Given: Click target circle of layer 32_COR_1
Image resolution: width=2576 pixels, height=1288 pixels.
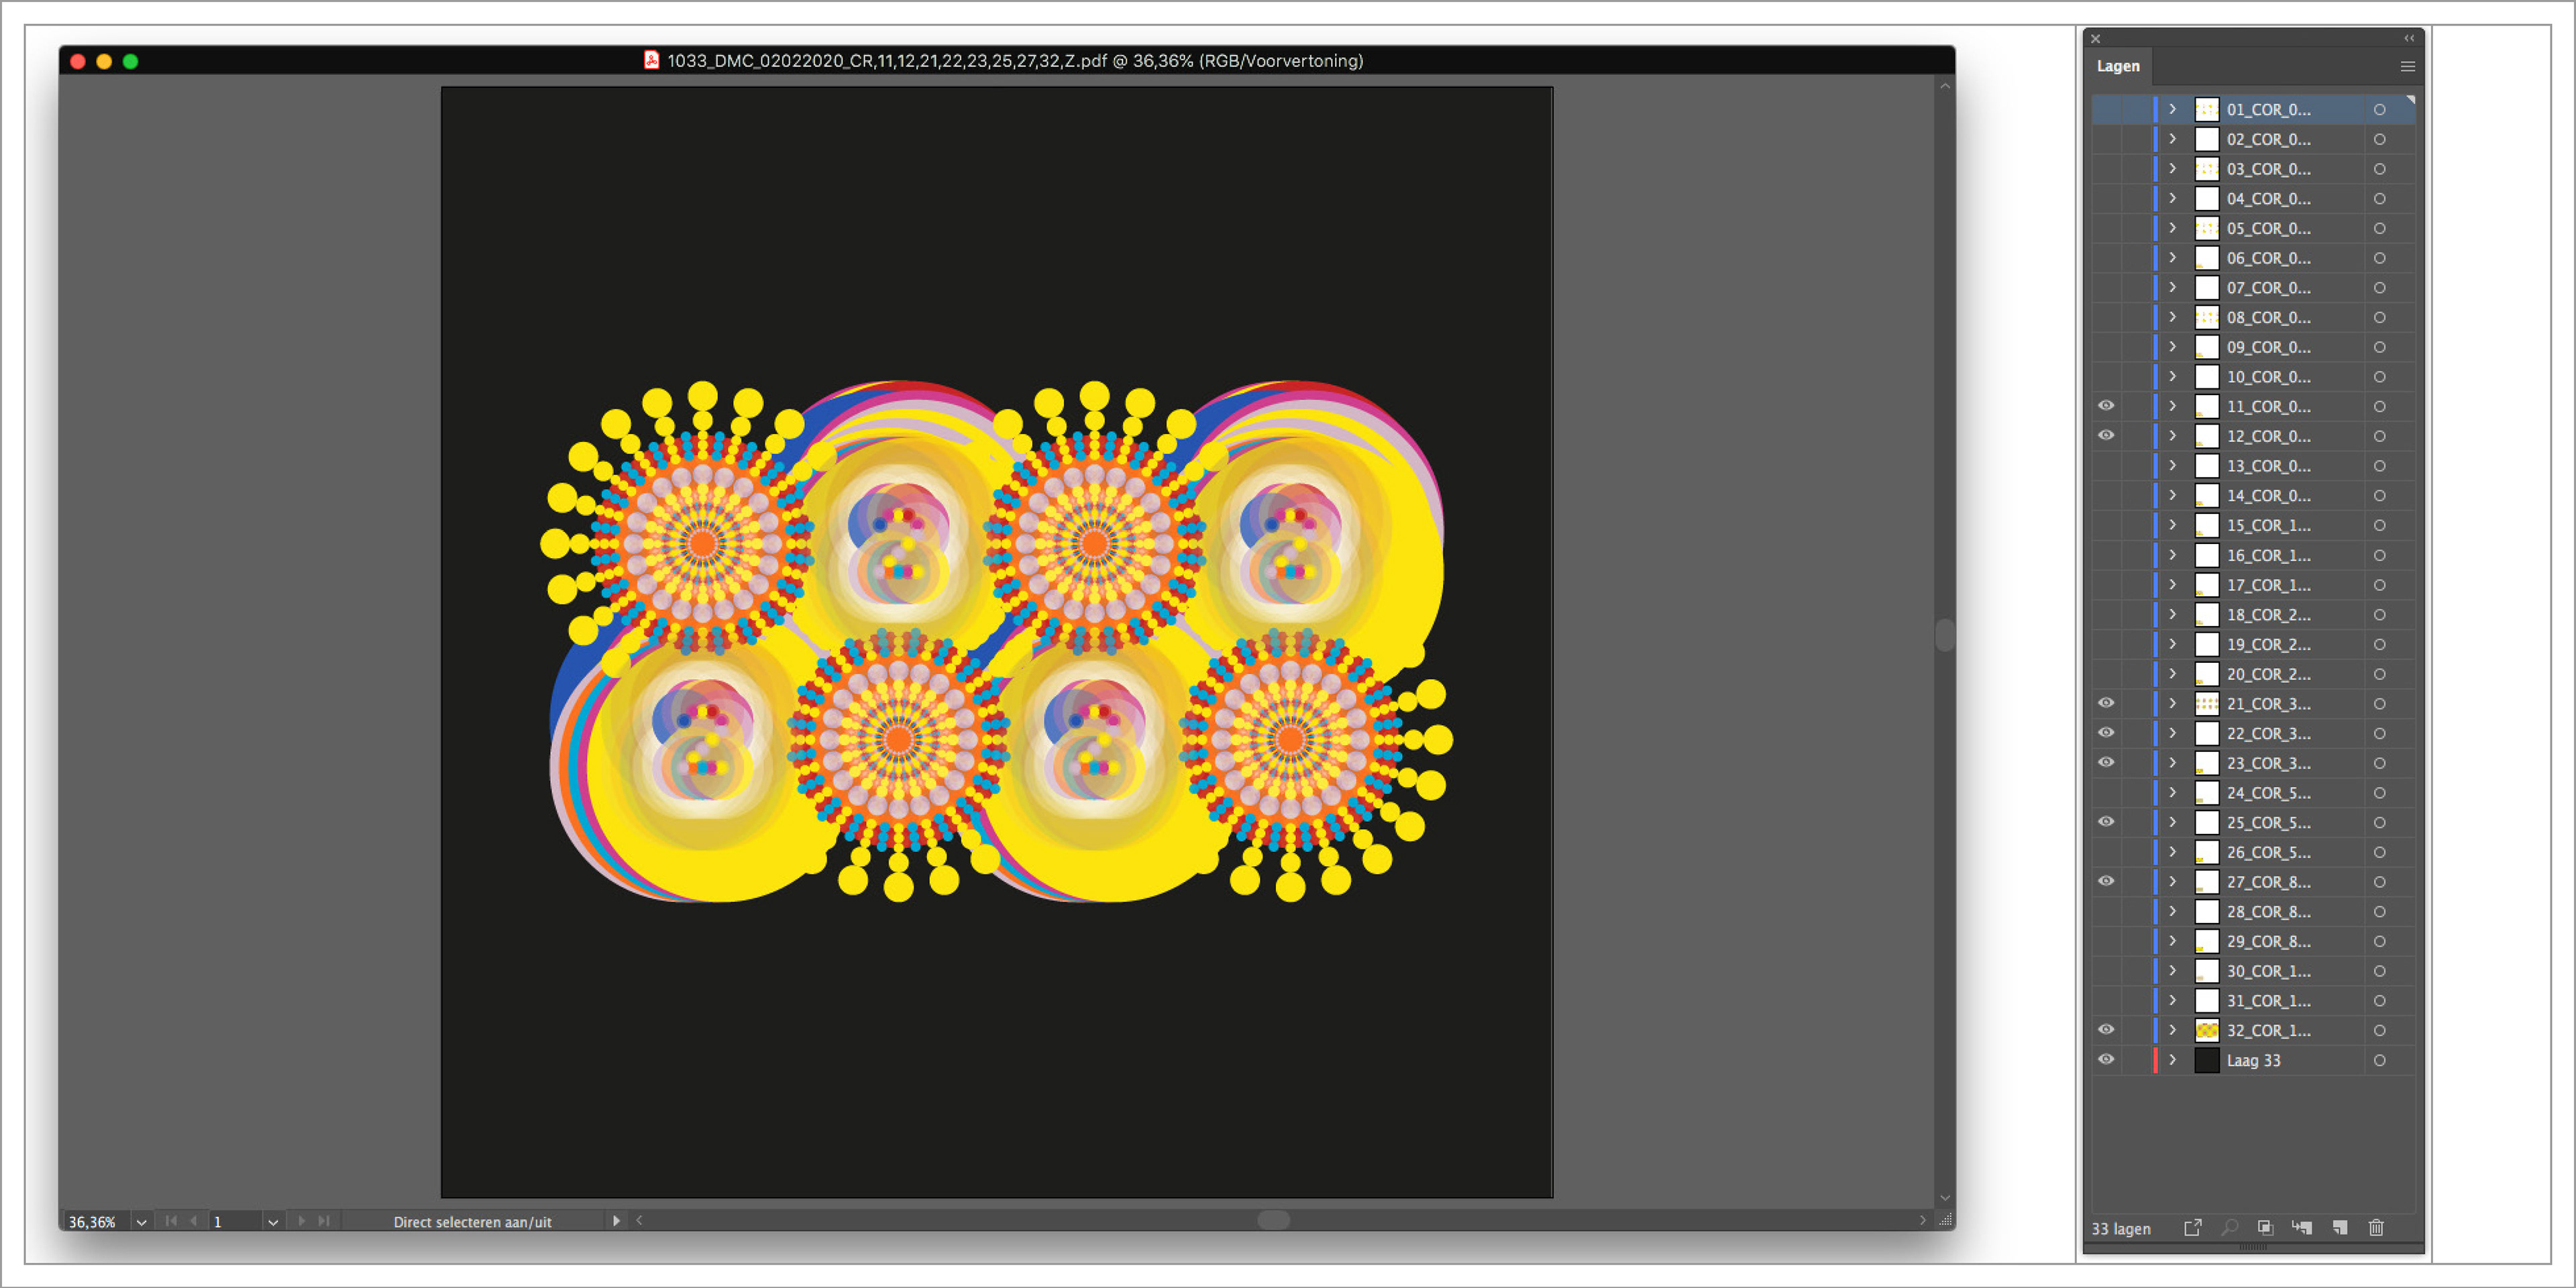Looking at the screenshot, I should tap(2379, 1030).
